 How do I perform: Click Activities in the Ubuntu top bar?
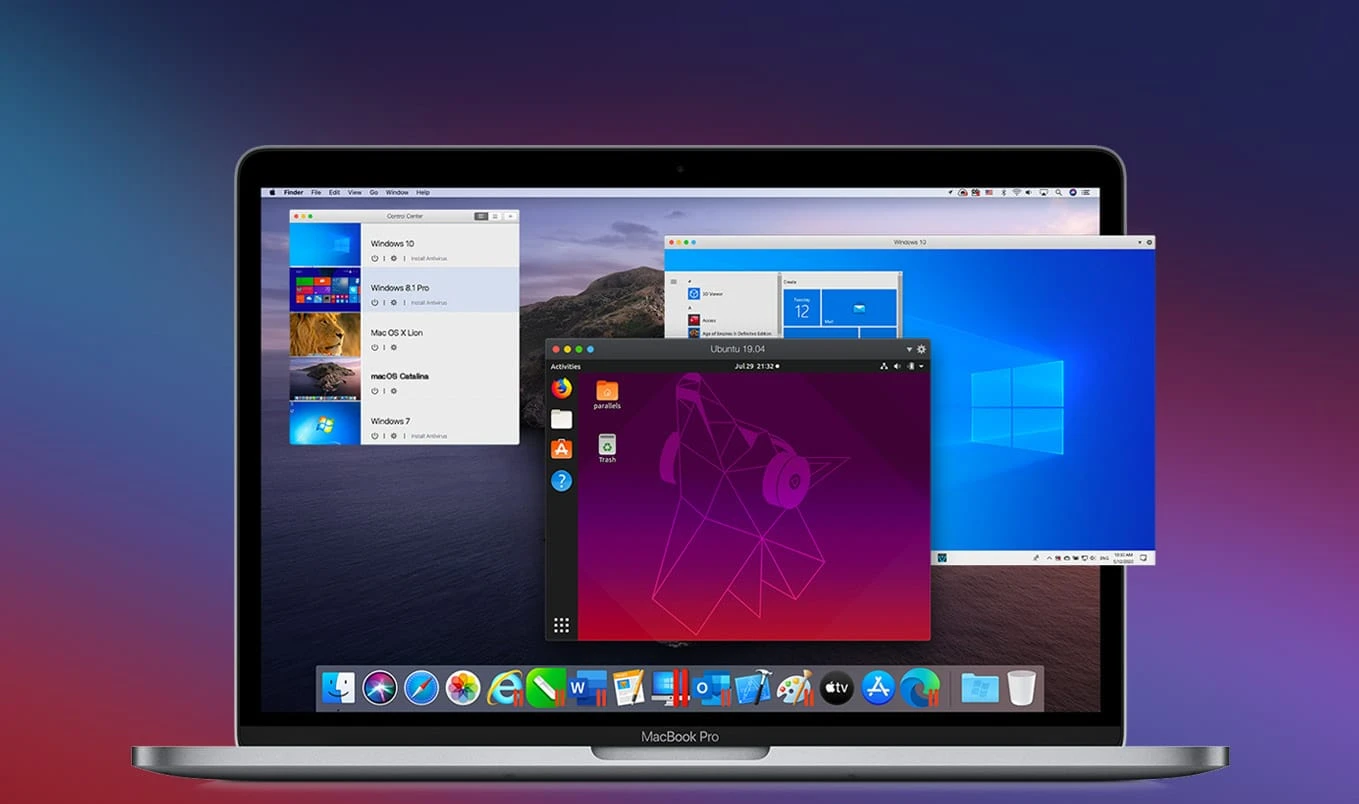565,367
